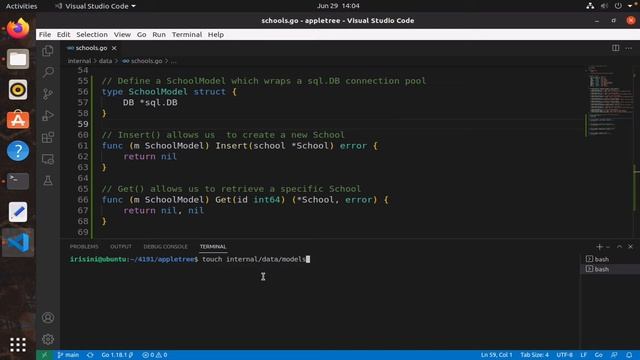The width and height of the screenshot is (640, 360).
Task: Open remote window indicator in status bar
Action: tap(44, 355)
